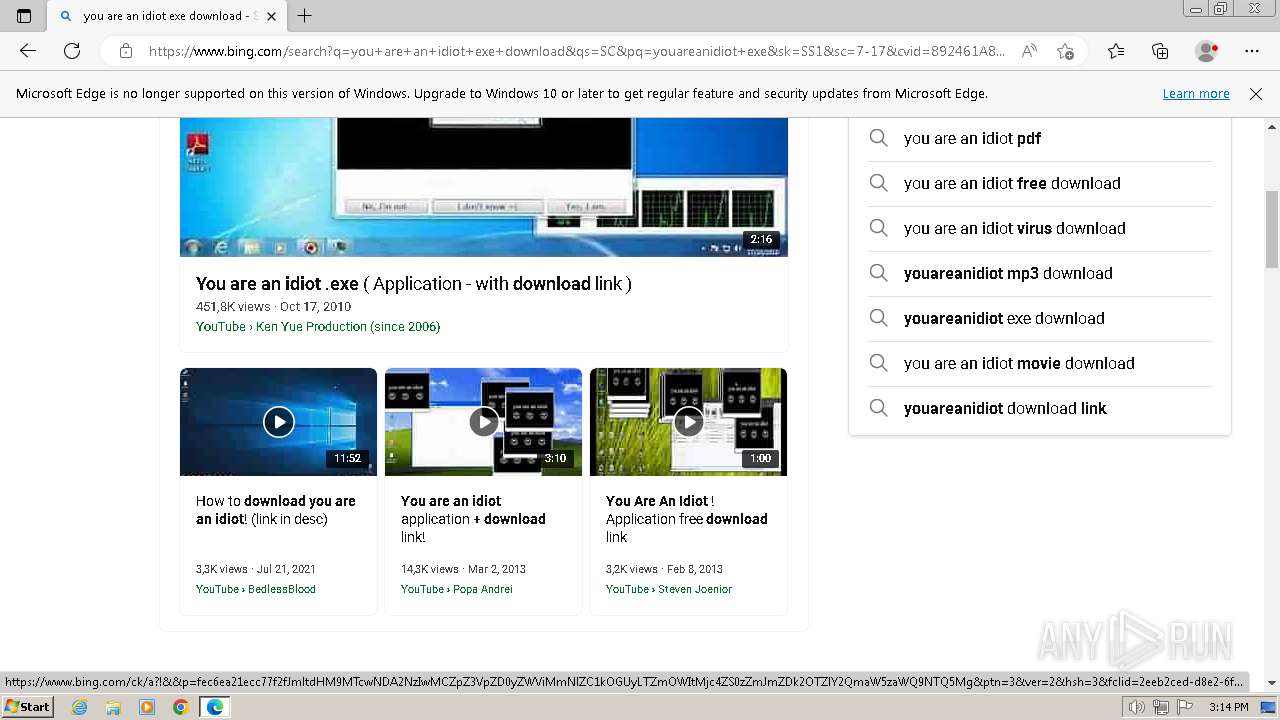The image size is (1280, 720).
Task: Launch Internet Explorer from taskbar
Action: (79, 707)
